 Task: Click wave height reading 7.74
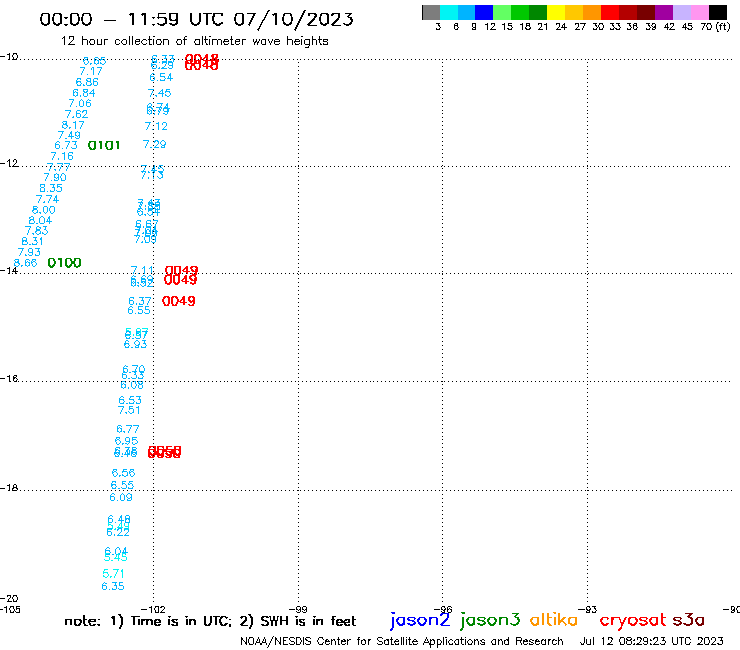(x=47, y=199)
